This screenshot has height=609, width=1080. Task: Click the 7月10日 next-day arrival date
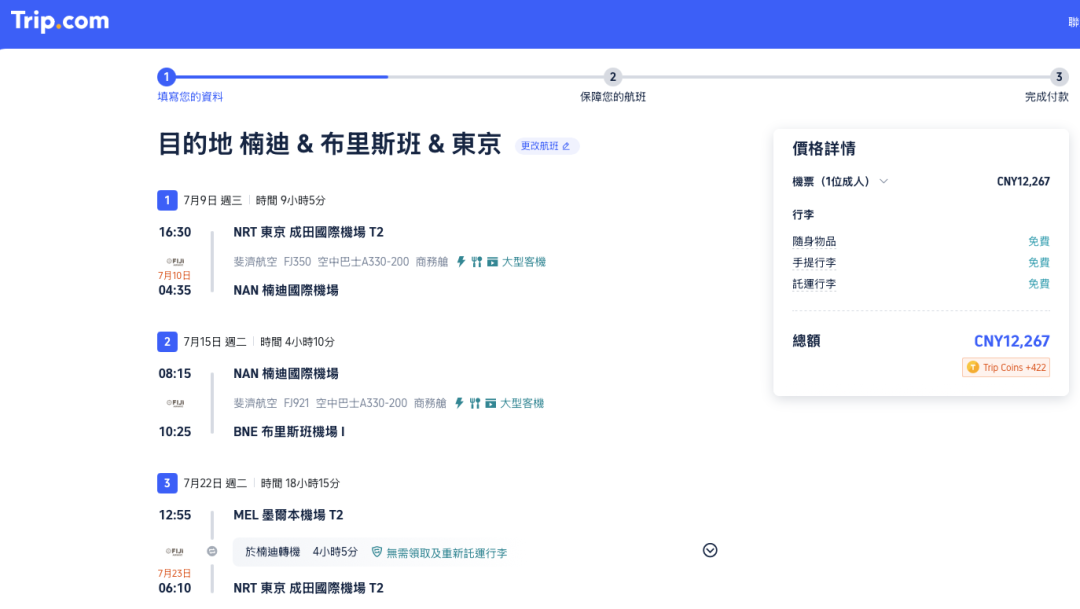pos(174,276)
